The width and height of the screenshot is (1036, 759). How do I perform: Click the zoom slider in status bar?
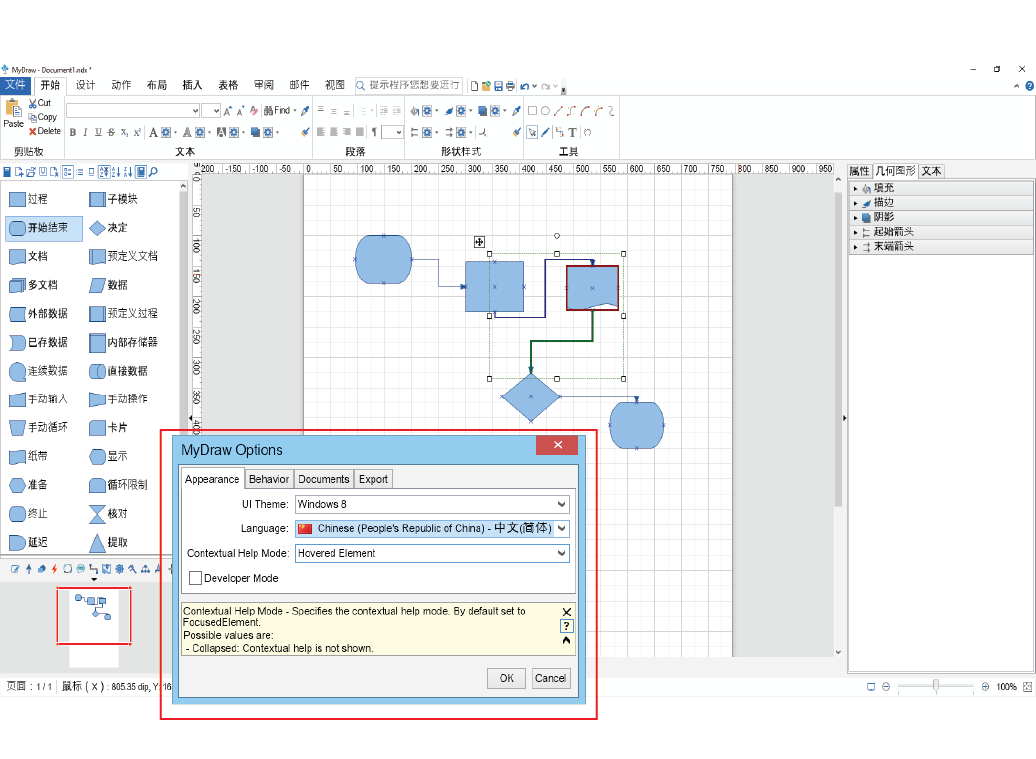click(x=936, y=687)
